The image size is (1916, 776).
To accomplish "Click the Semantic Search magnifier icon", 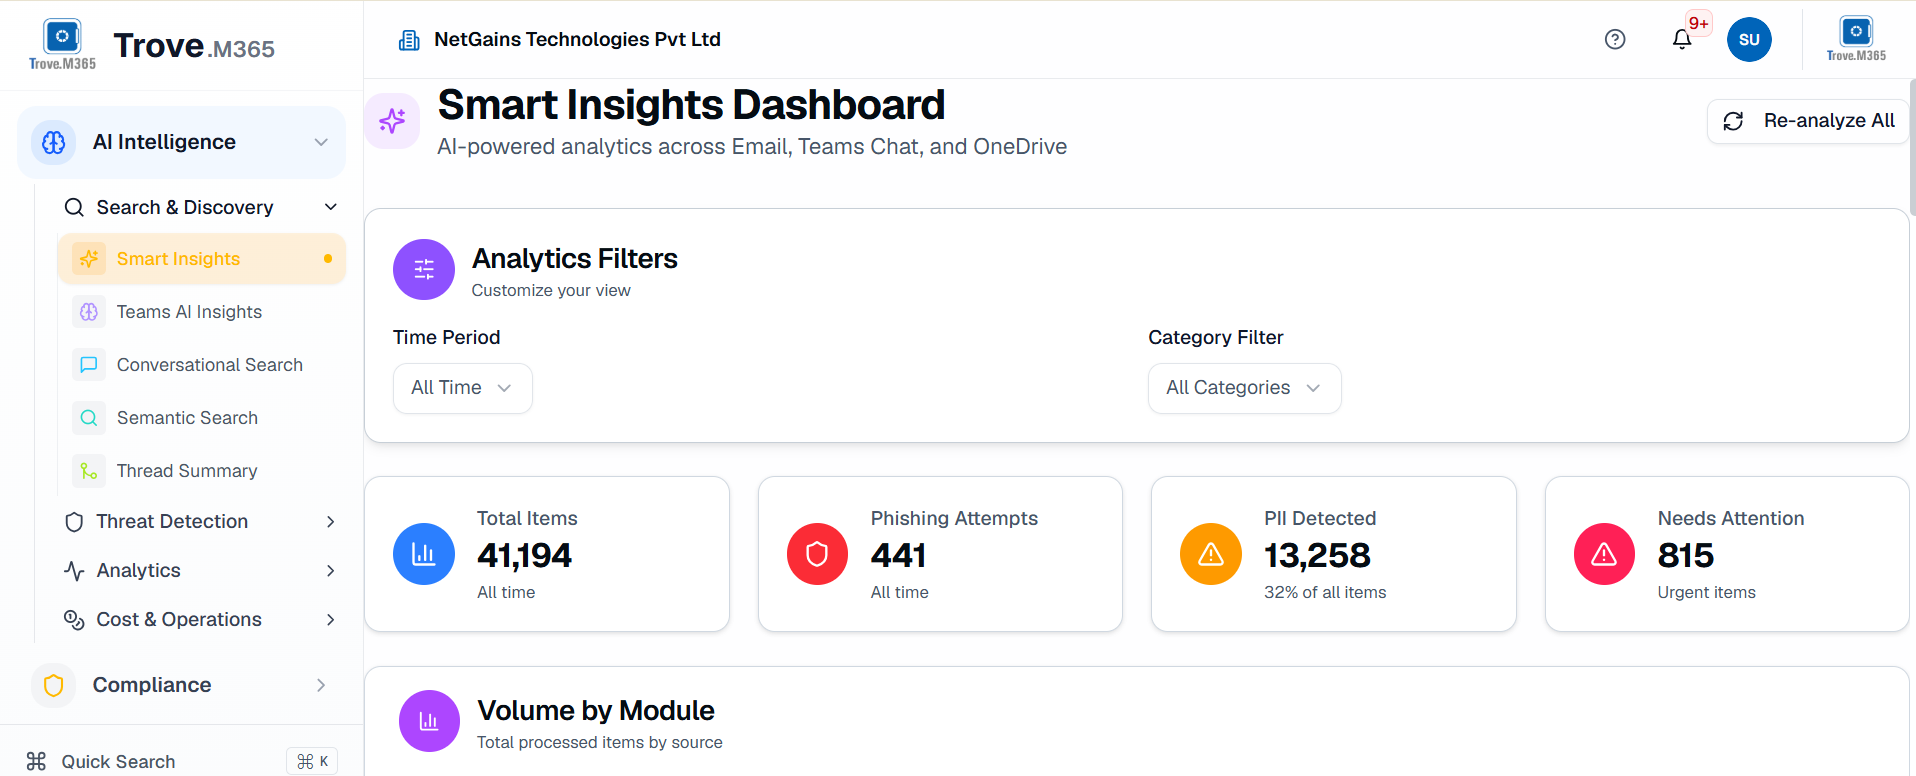I will click(89, 418).
